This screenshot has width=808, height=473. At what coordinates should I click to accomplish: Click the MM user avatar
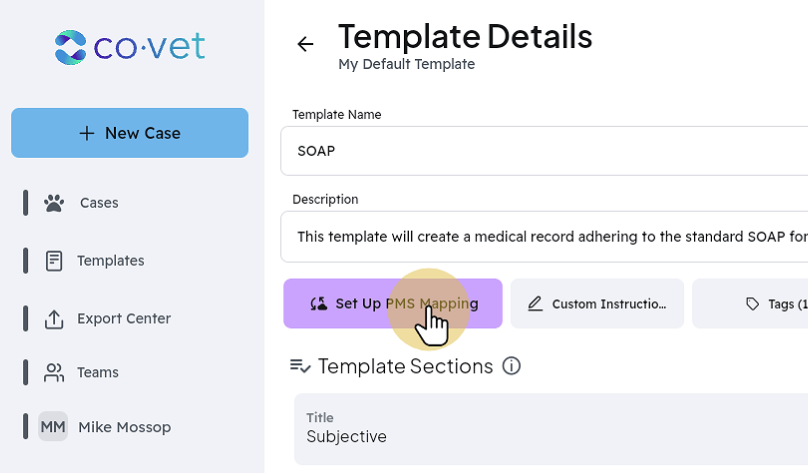coord(53,427)
